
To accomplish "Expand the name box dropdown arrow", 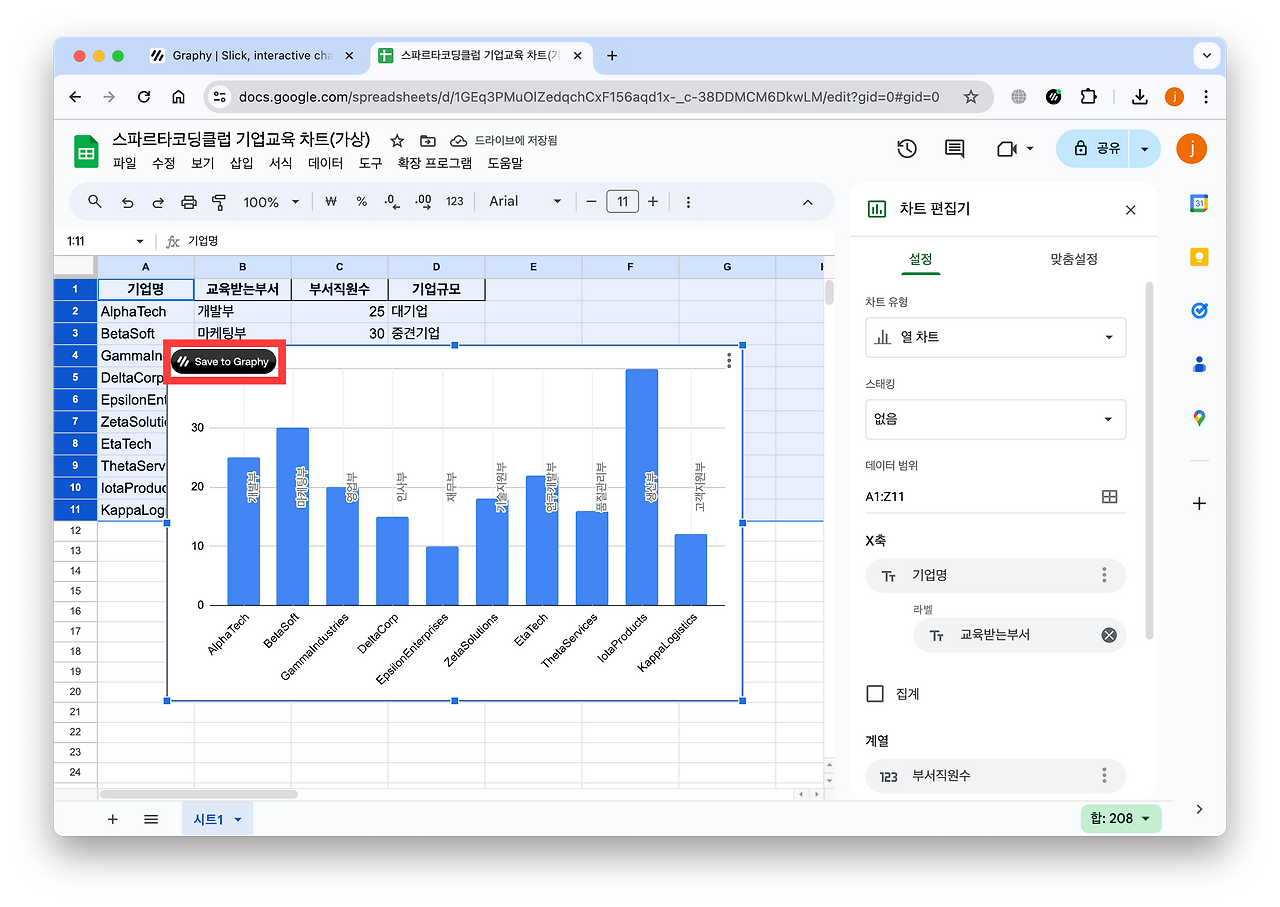I will point(139,242).
